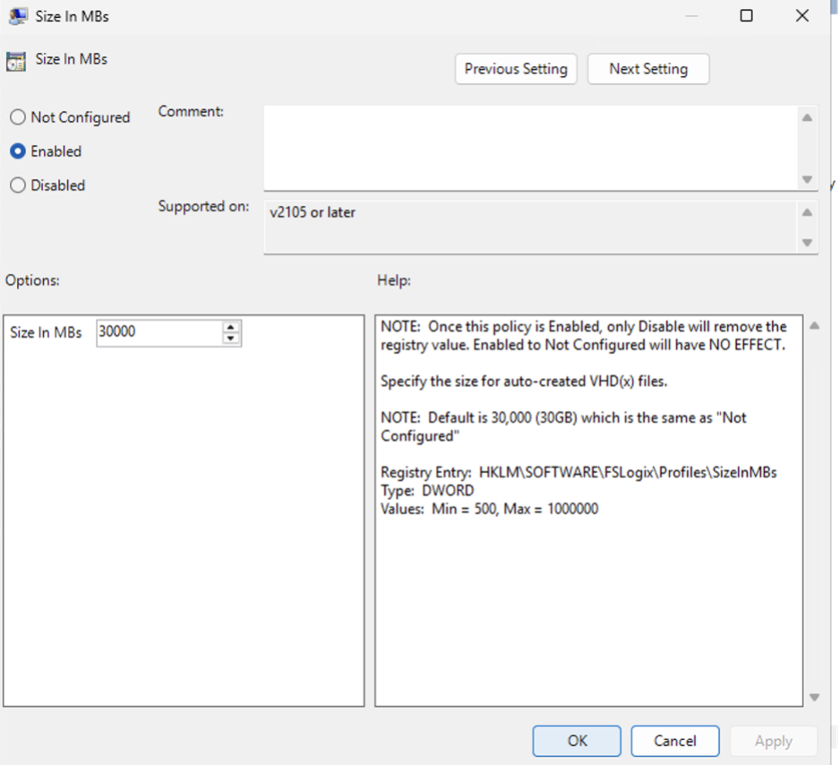Close the Size In MBs window
The height and width of the screenshot is (766, 840).
click(x=802, y=16)
